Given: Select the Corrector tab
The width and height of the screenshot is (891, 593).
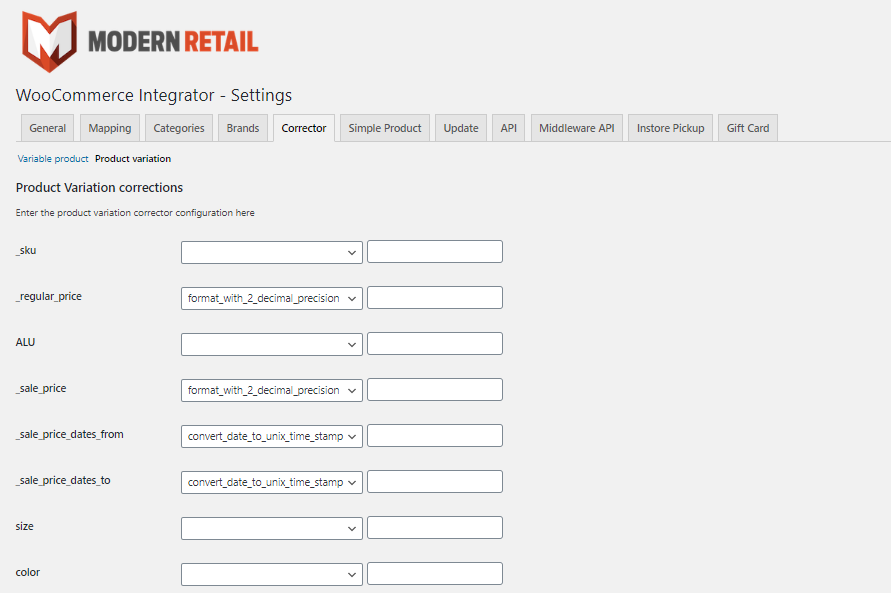Looking at the screenshot, I should [304, 128].
